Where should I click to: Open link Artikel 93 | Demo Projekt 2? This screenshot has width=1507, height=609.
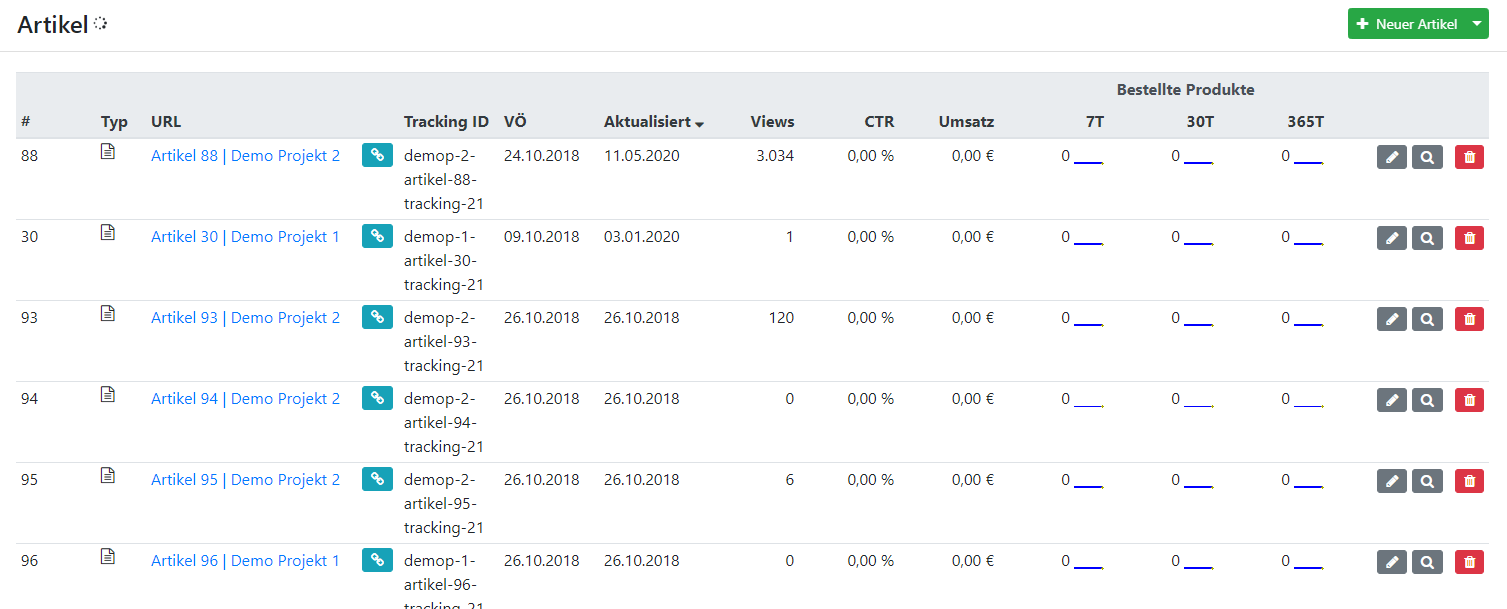coord(245,318)
